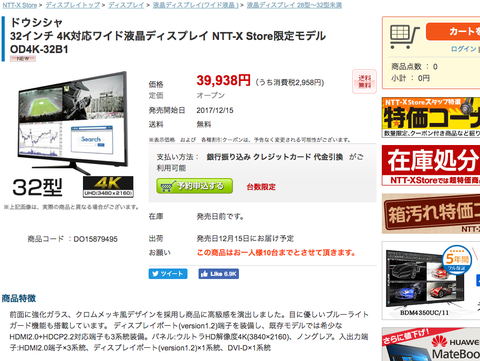Open the 箱汚れ特価 banner
Viewport: 480px width, 361px height.
(431, 214)
